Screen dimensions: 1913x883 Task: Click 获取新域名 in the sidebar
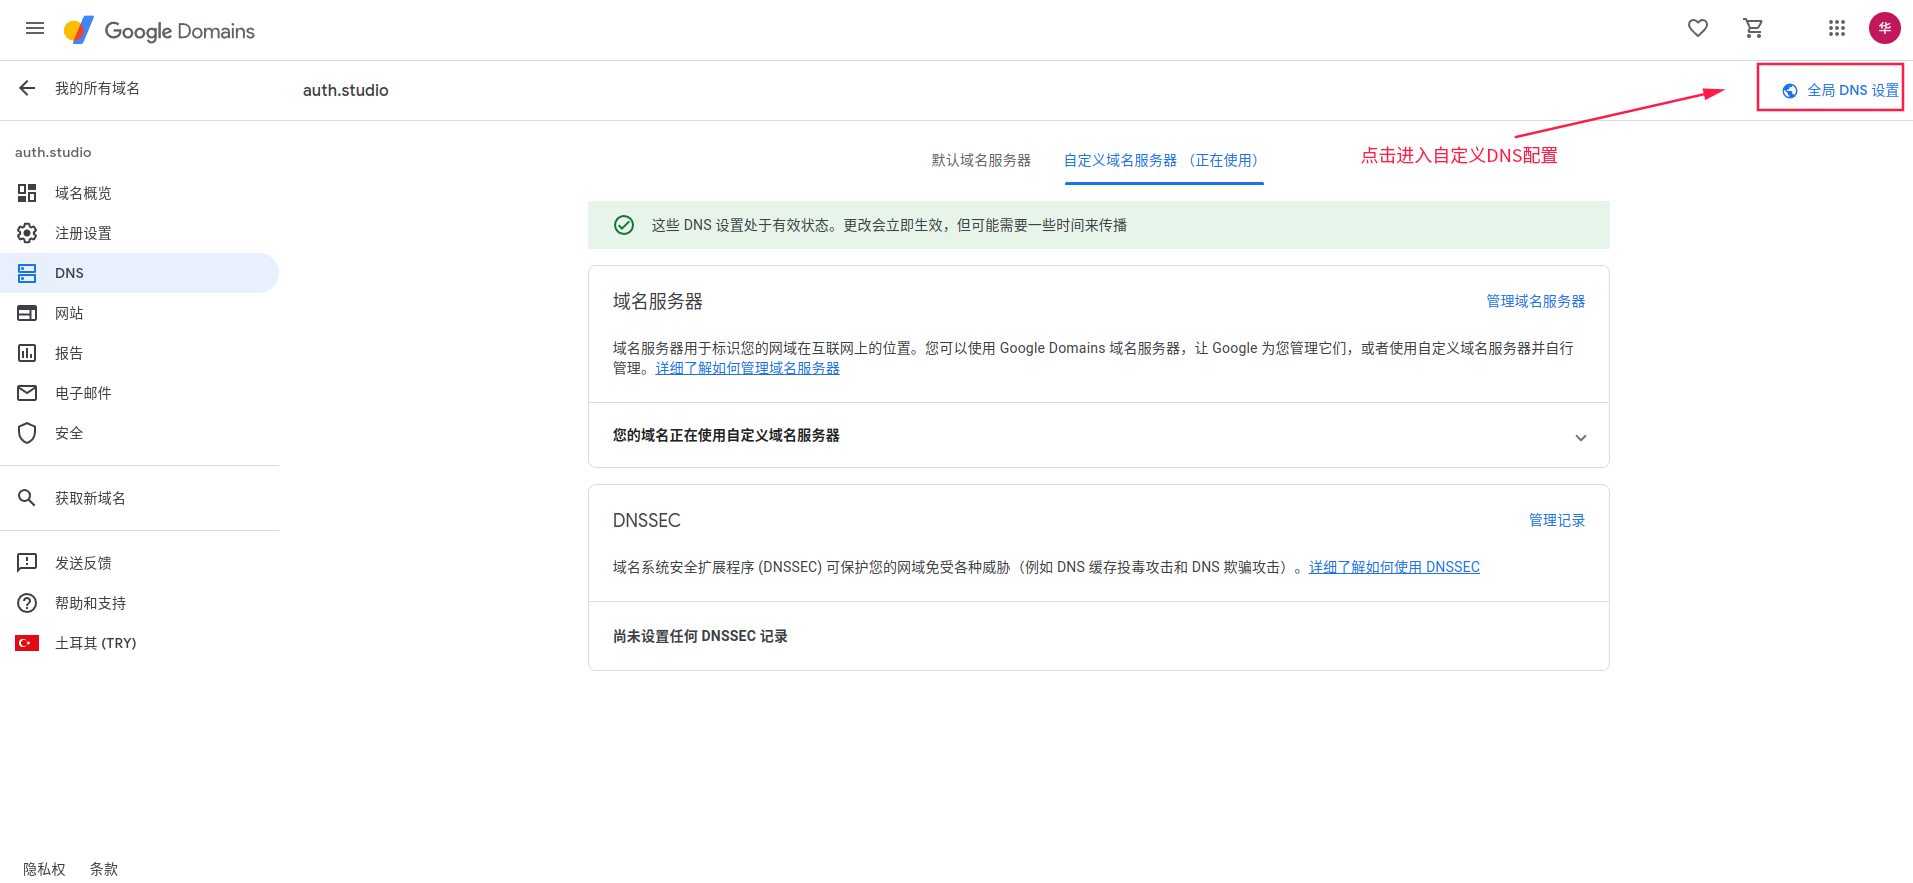(x=90, y=498)
